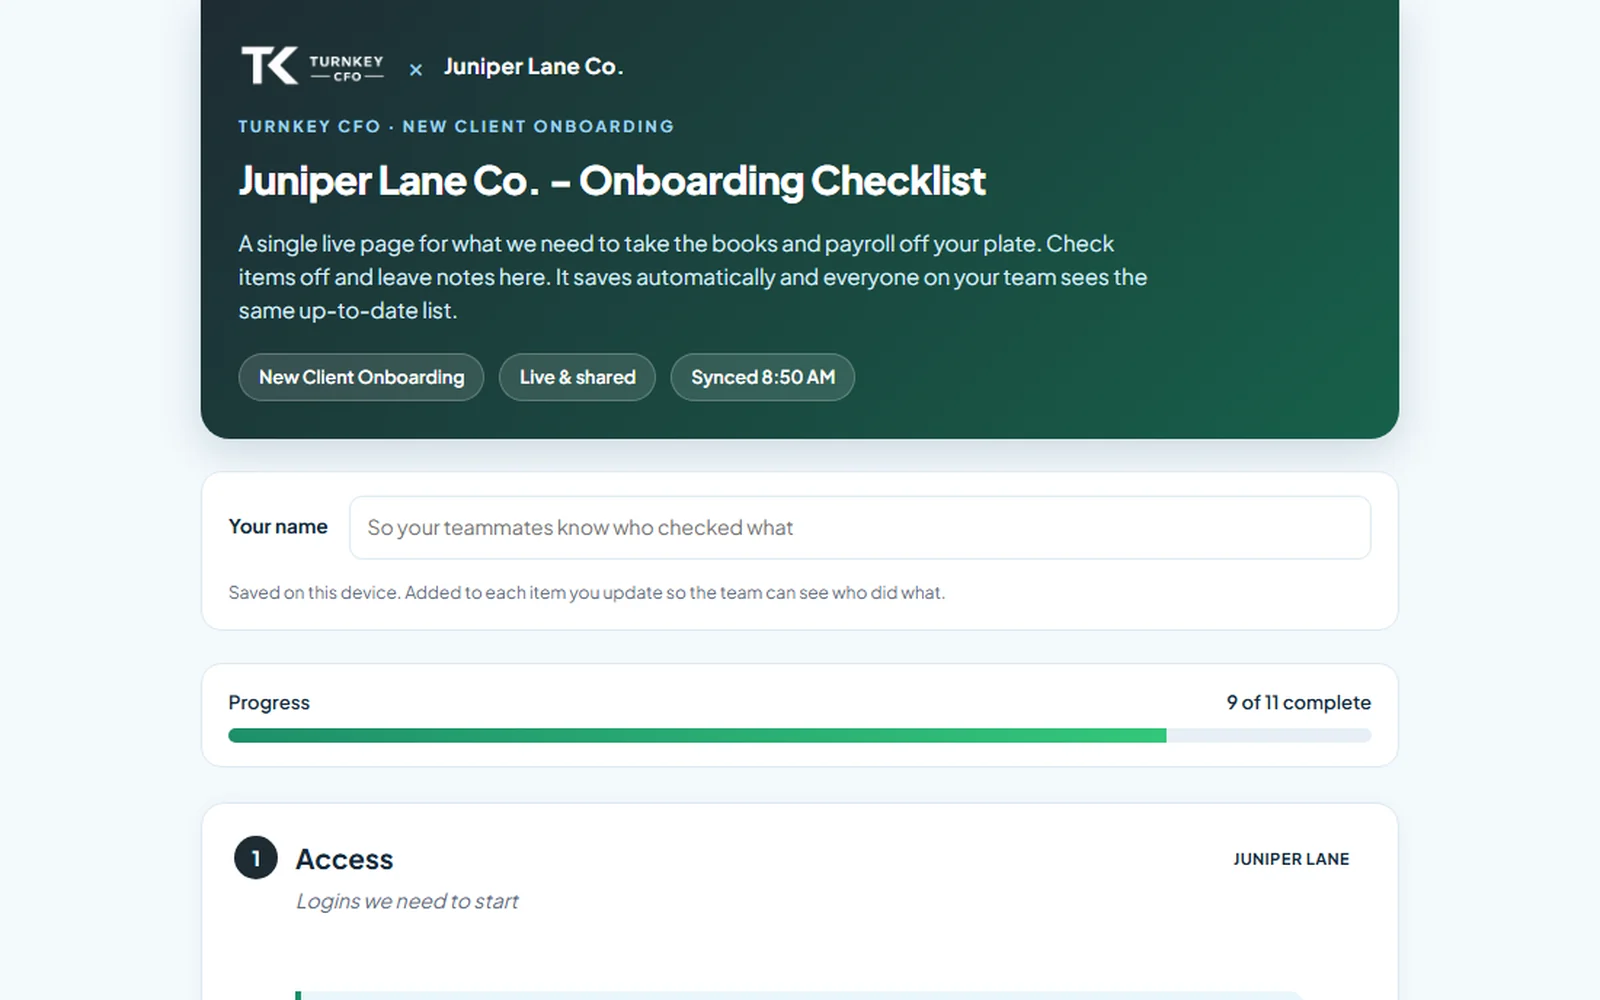Click the Logins we need to start subtitle
This screenshot has height=1000, width=1600.
(x=407, y=901)
